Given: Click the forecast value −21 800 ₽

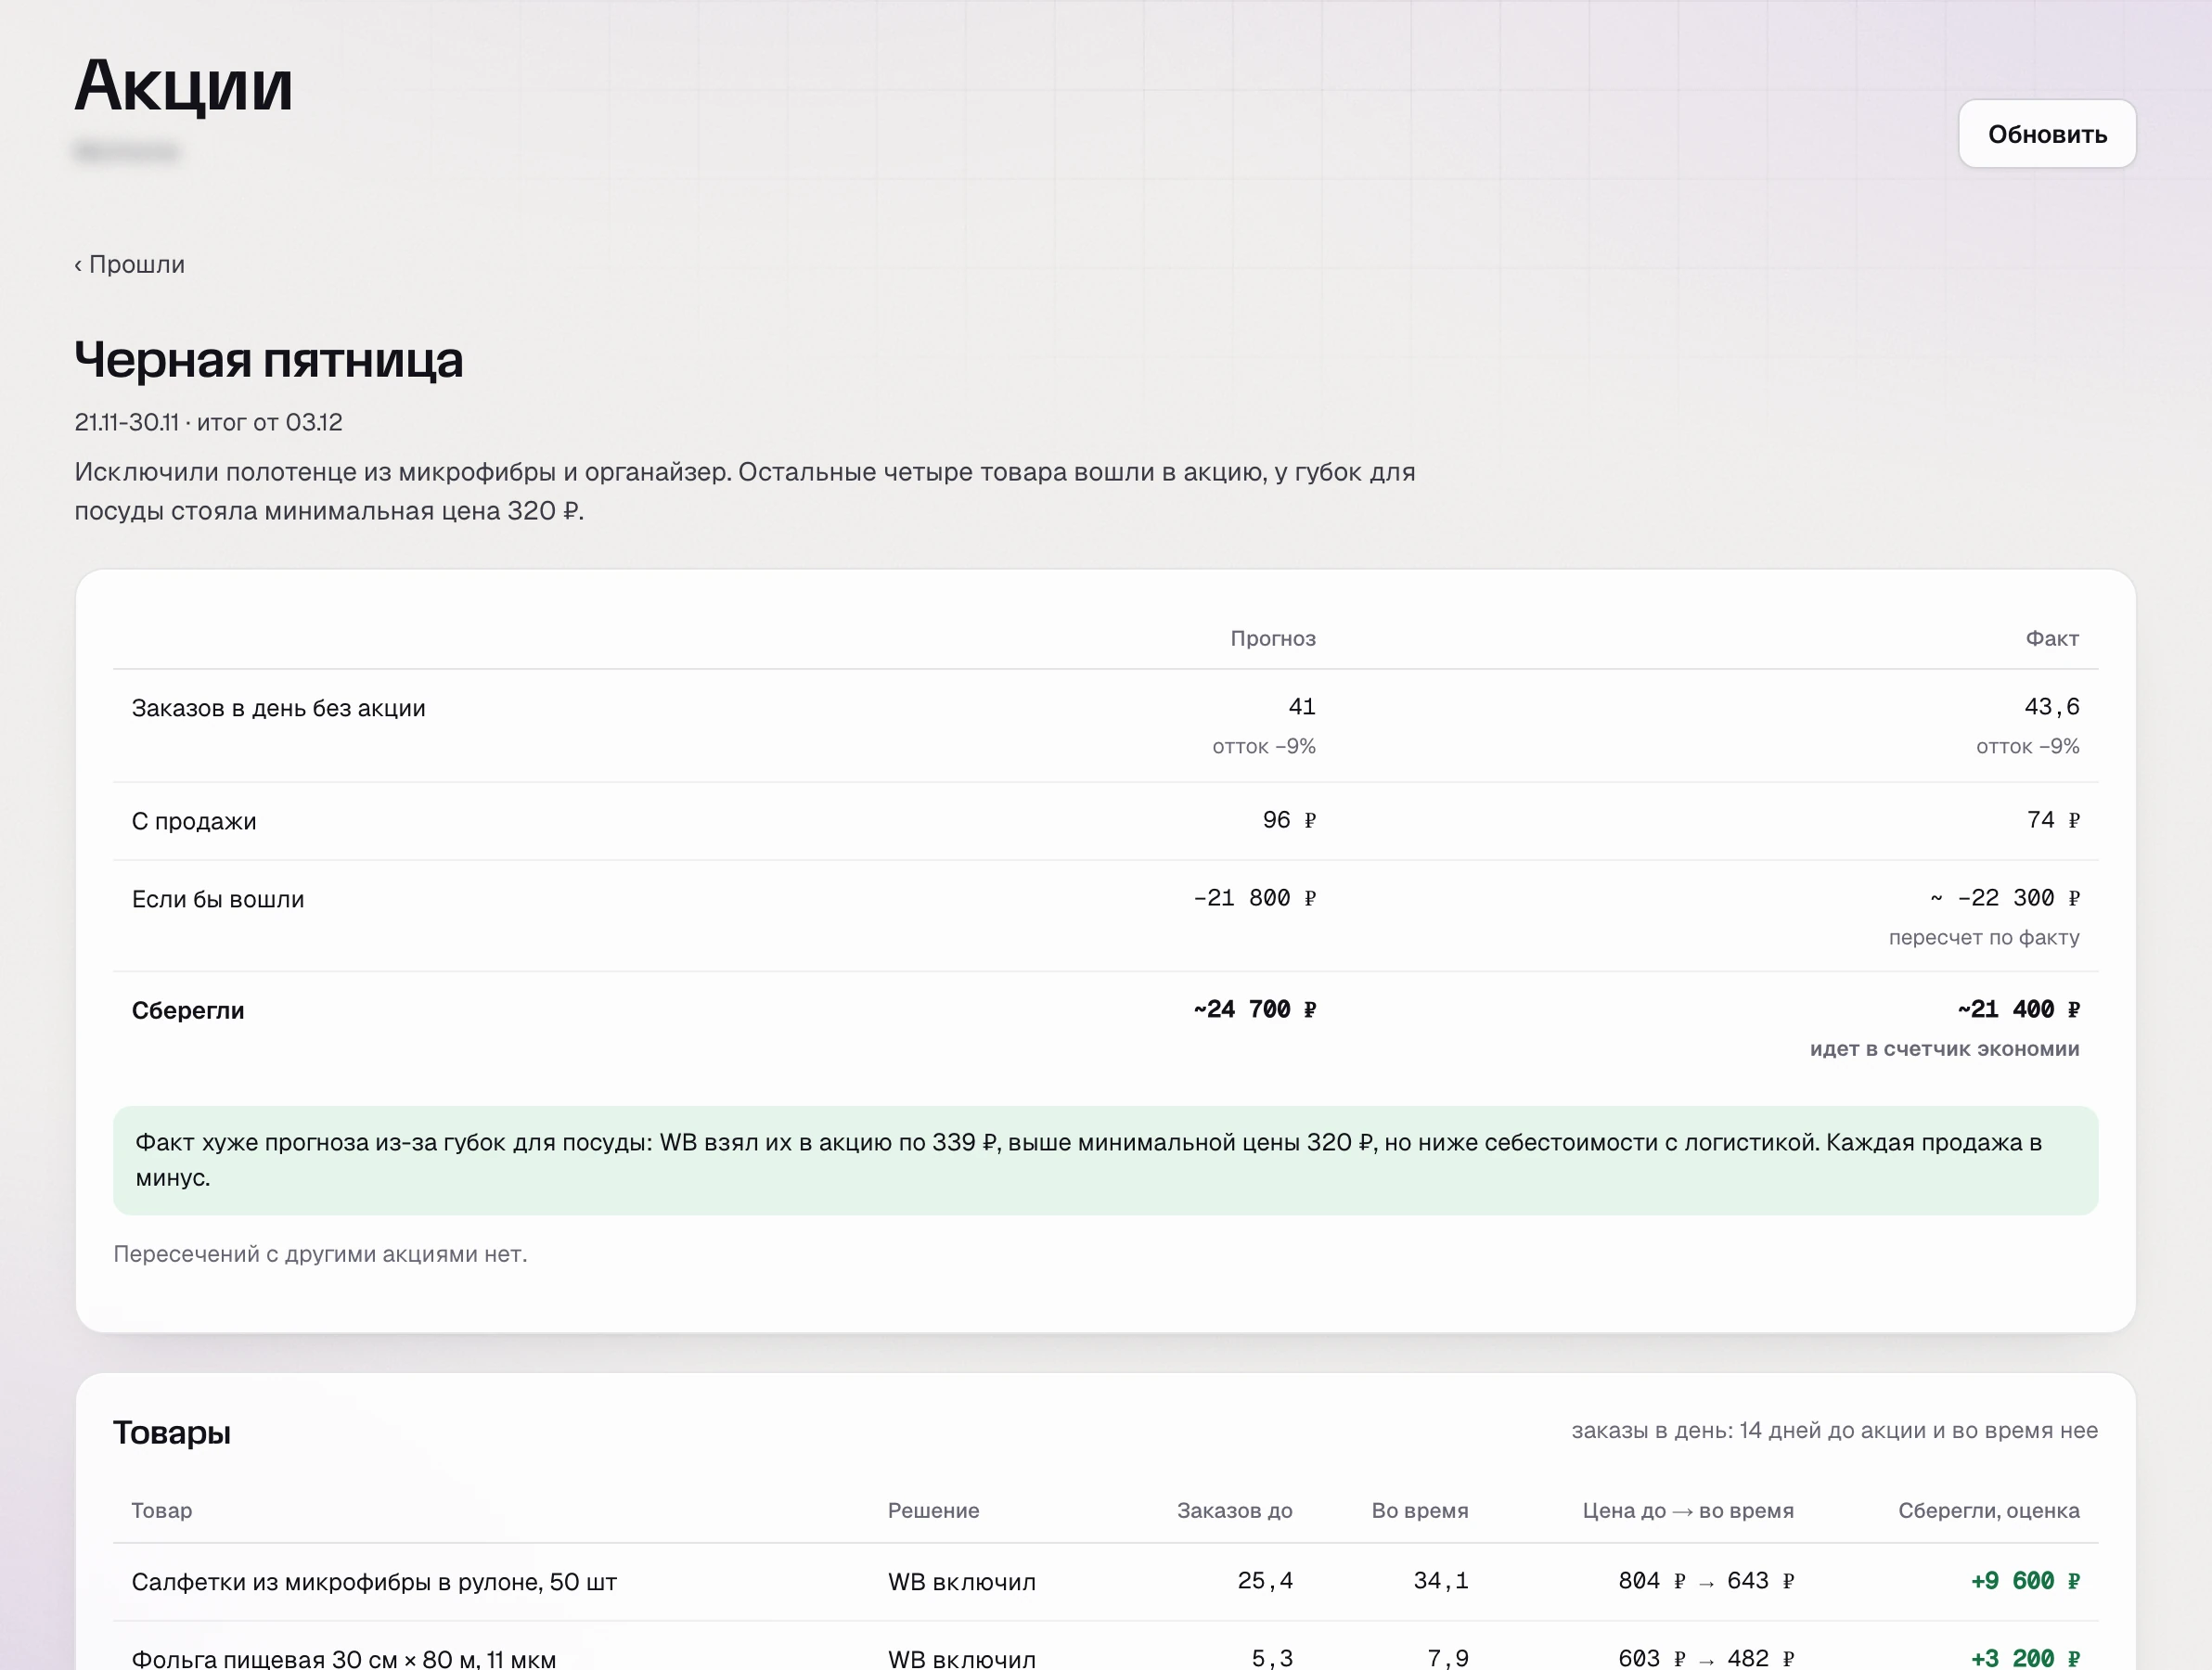Looking at the screenshot, I should [1254, 898].
